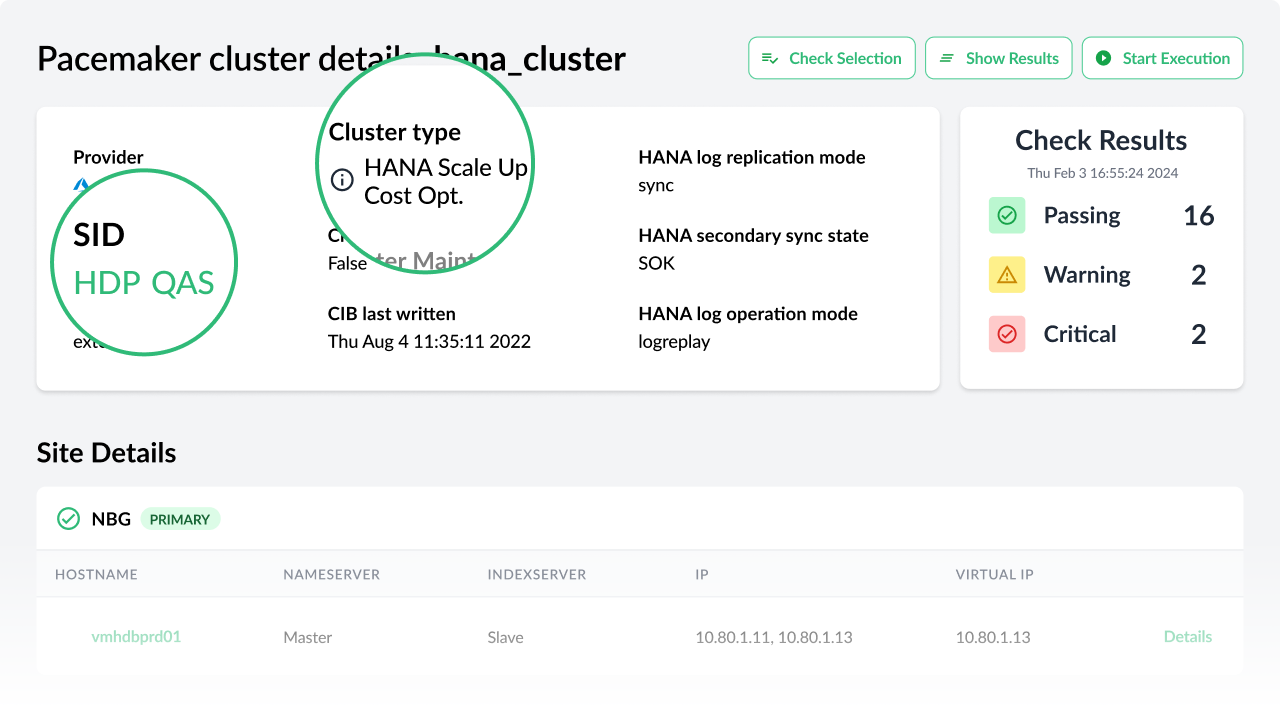Click the green Passing check icon
This screenshot has width=1280, height=712.
(x=1007, y=215)
